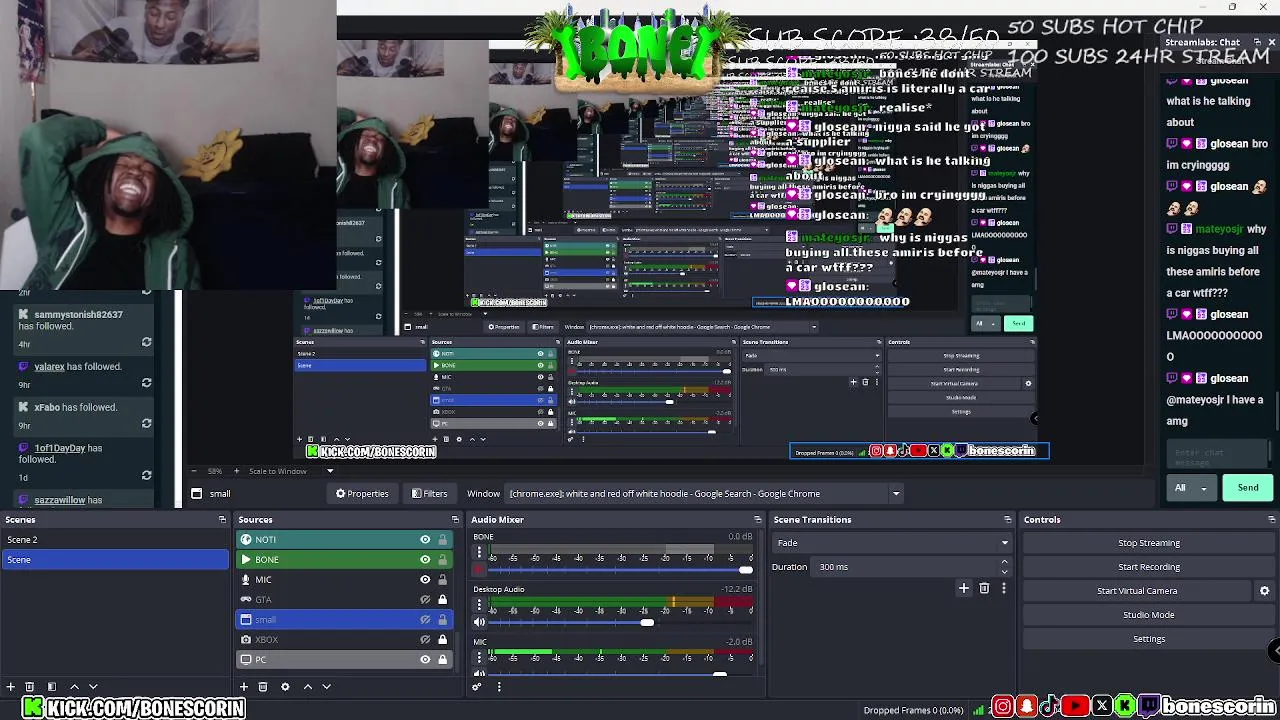Screen dimensions: 1280x720
Task: Send the chat message
Action: coord(1248,488)
